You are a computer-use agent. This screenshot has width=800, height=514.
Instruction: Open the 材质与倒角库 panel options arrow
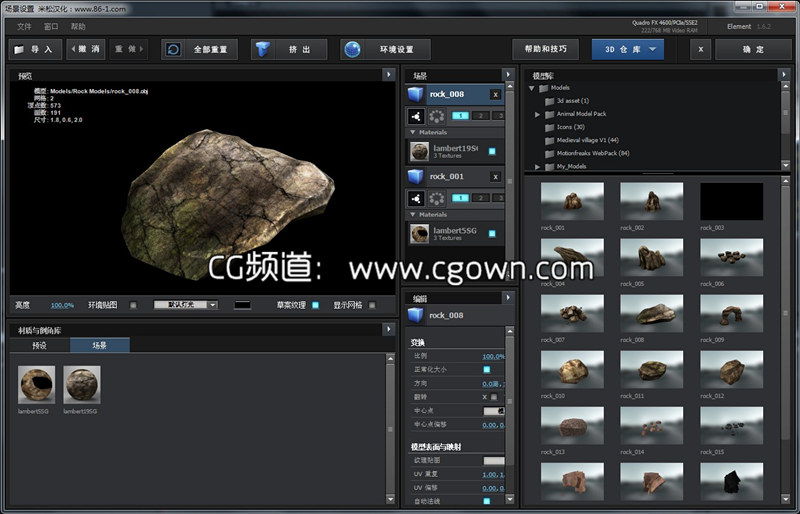pos(389,329)
